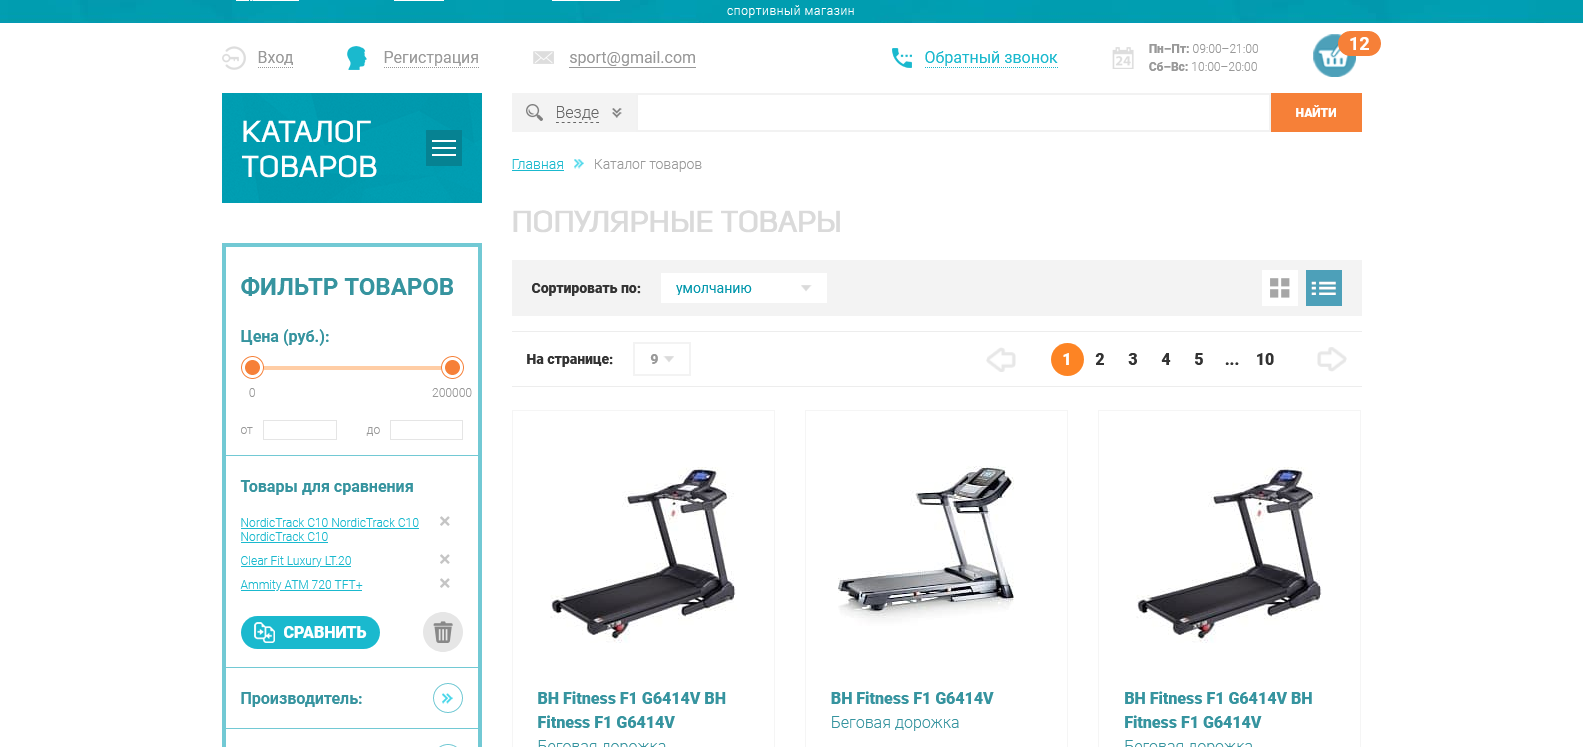
Task: Go to page 10
Action: (1265, 359)
